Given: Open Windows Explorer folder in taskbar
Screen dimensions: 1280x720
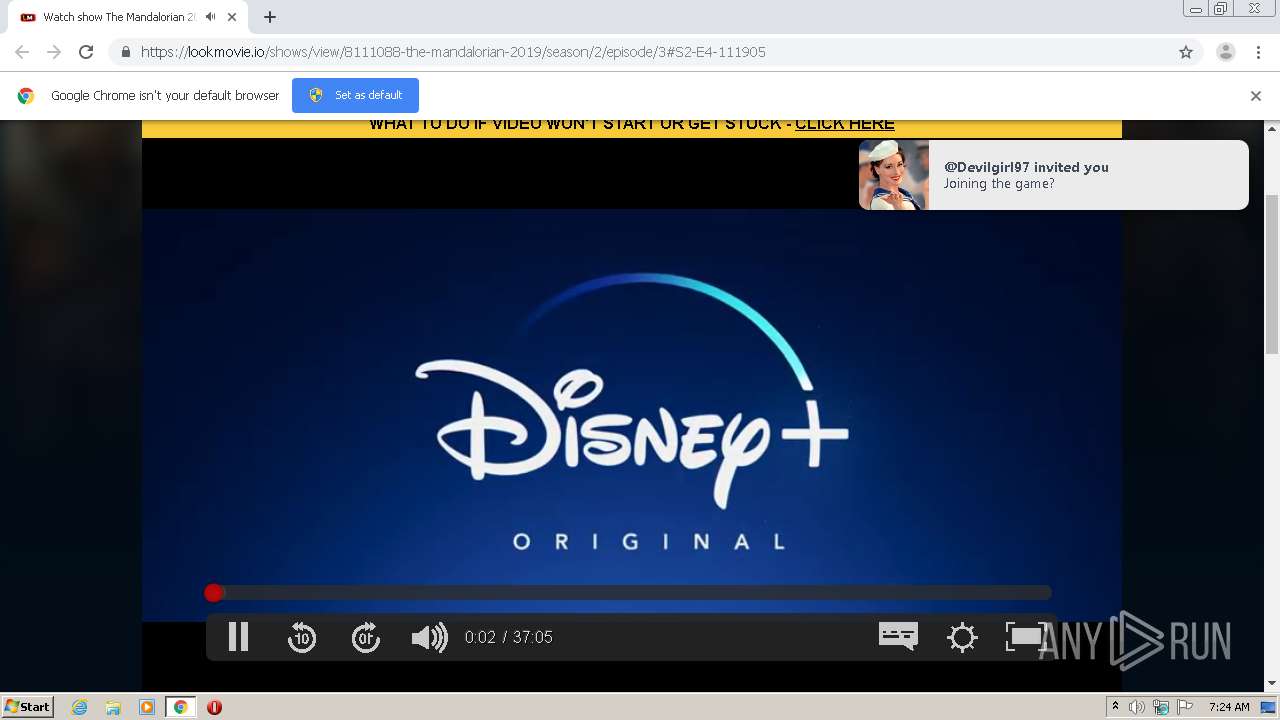Looking at the screenshot, I should coord(113,707).
